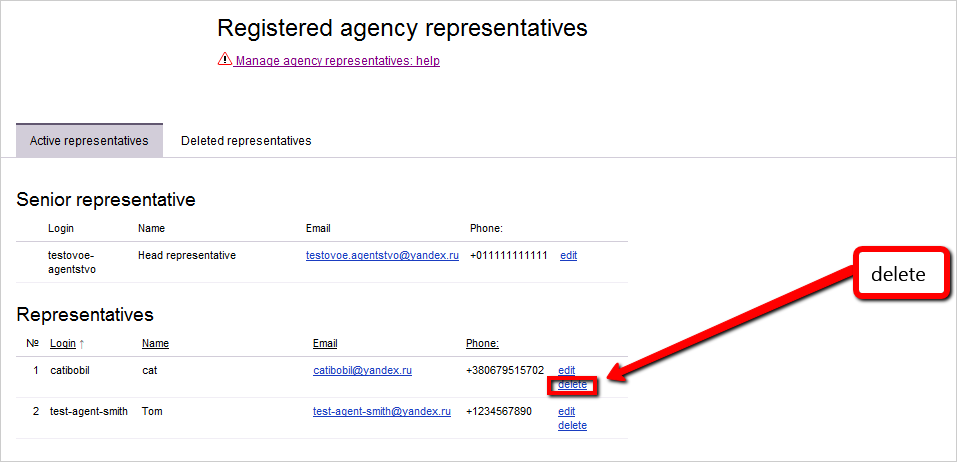
Task: Sort representatives by Phone column
Action: click(x=482, y=344)
